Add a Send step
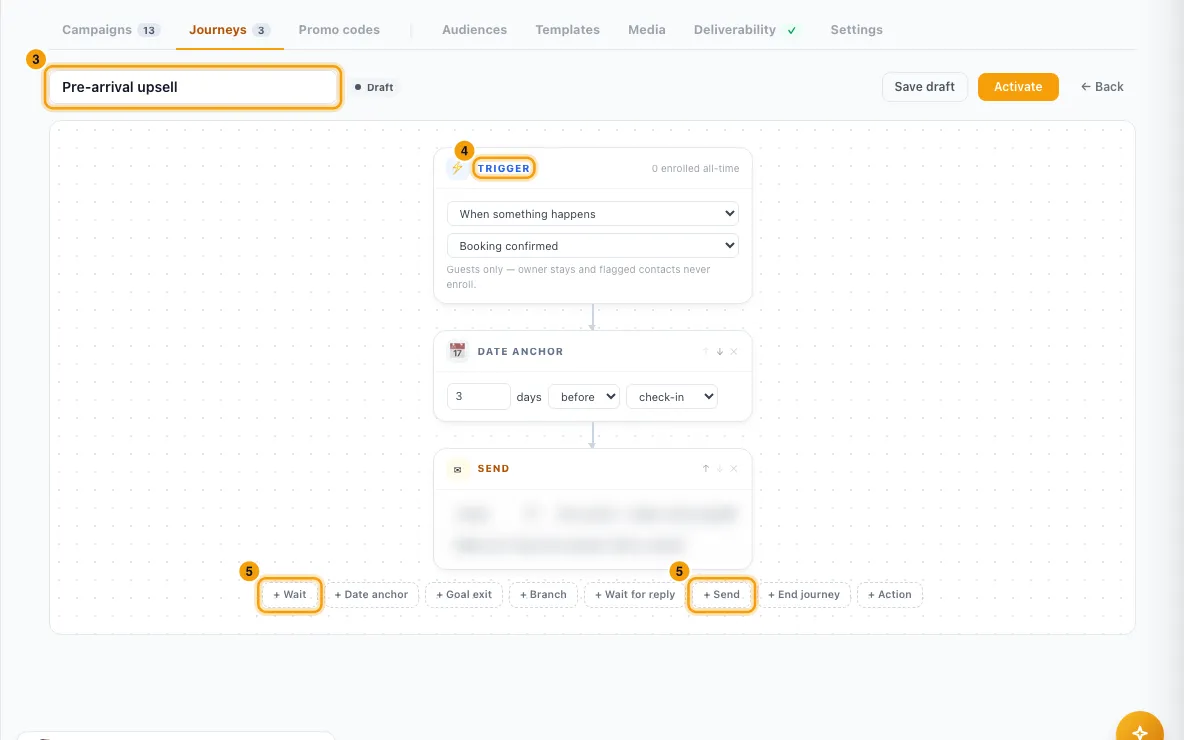Image resolution: width=1184 pixels, height=740 pixels. [721, 594]
